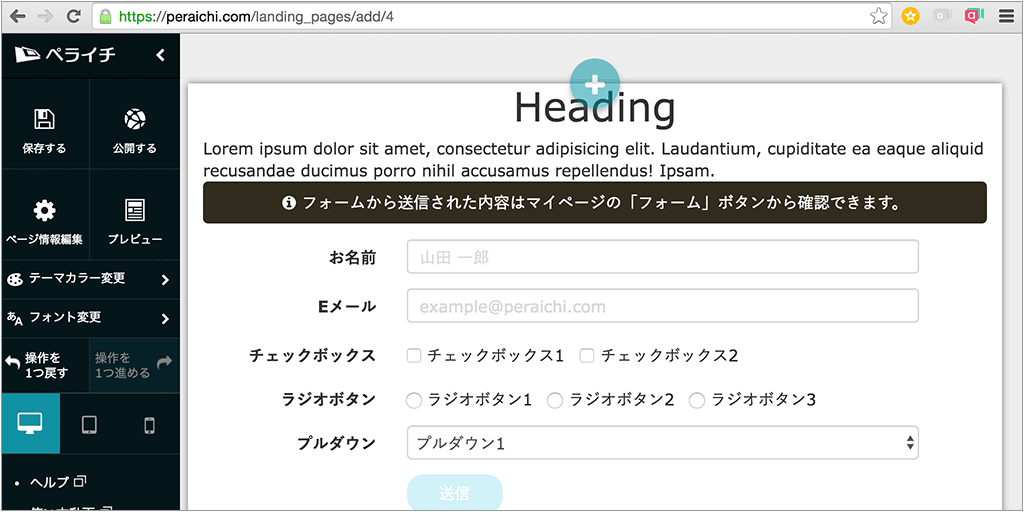Check チェックボックス2
The image size is (1024, 512).
point(587,356)
